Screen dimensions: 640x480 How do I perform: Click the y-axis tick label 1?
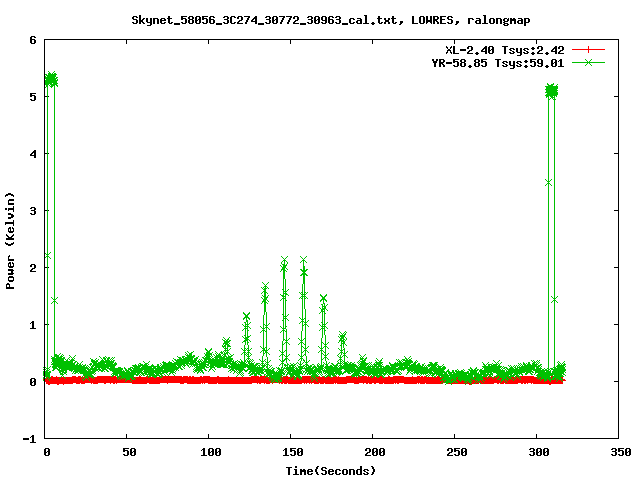point(33,325)
